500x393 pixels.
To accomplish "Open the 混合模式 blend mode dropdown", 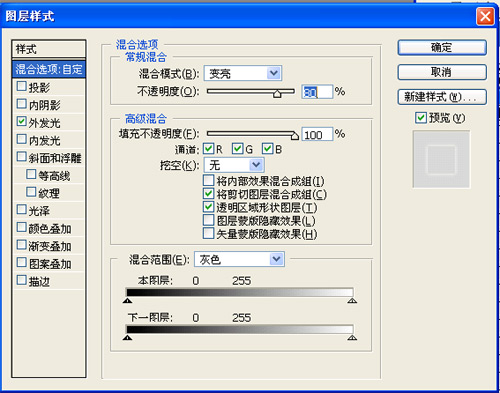I will 243,73.
